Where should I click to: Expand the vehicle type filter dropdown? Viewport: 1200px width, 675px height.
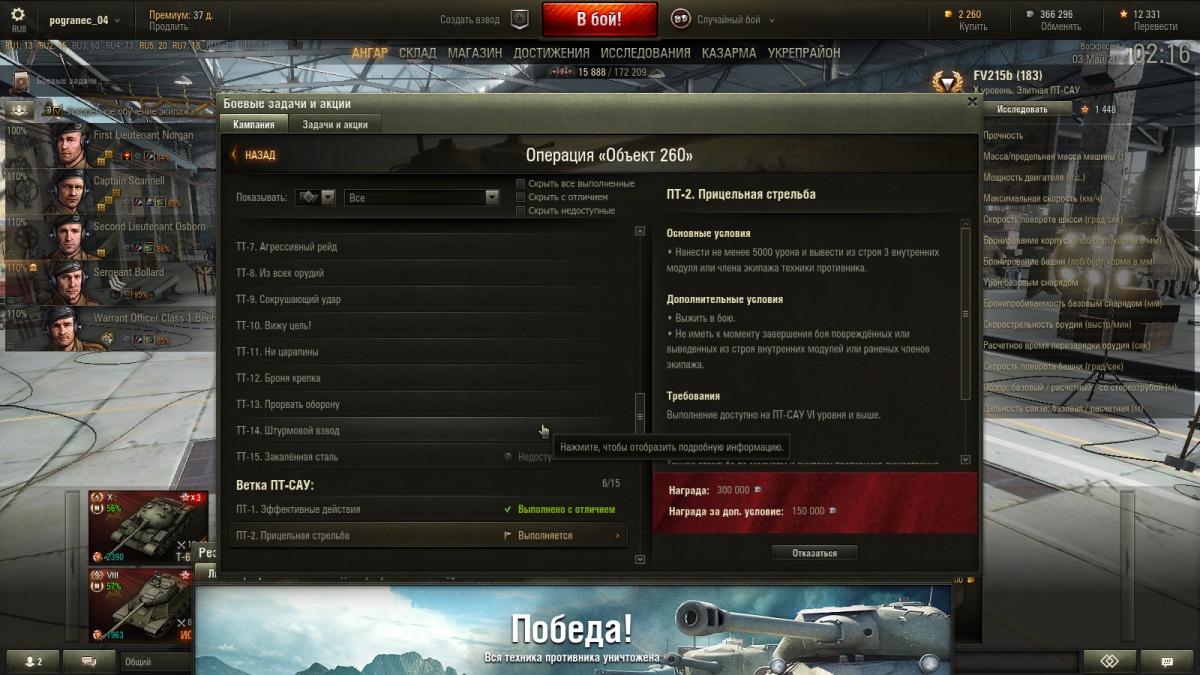[316, 198]
